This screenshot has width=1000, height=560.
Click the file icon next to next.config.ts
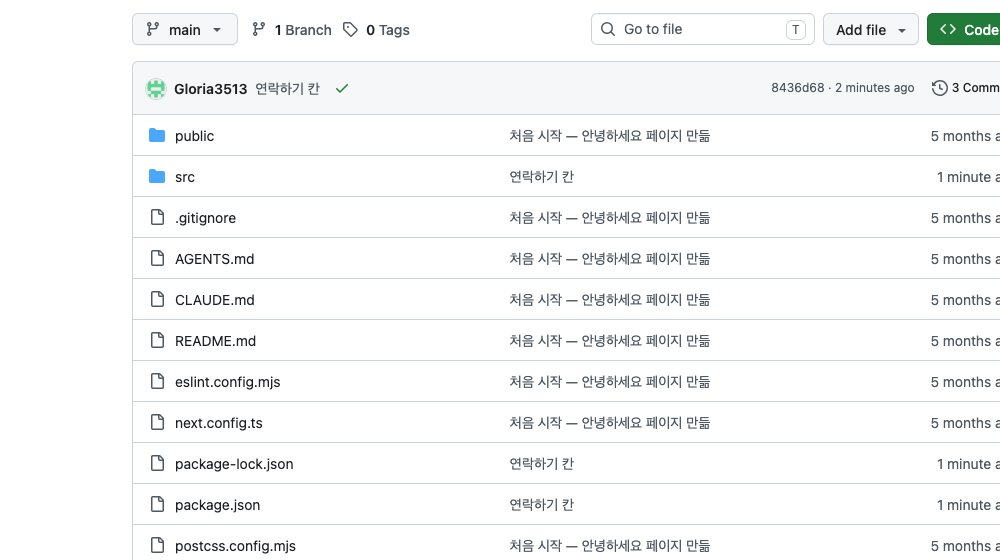158,422
